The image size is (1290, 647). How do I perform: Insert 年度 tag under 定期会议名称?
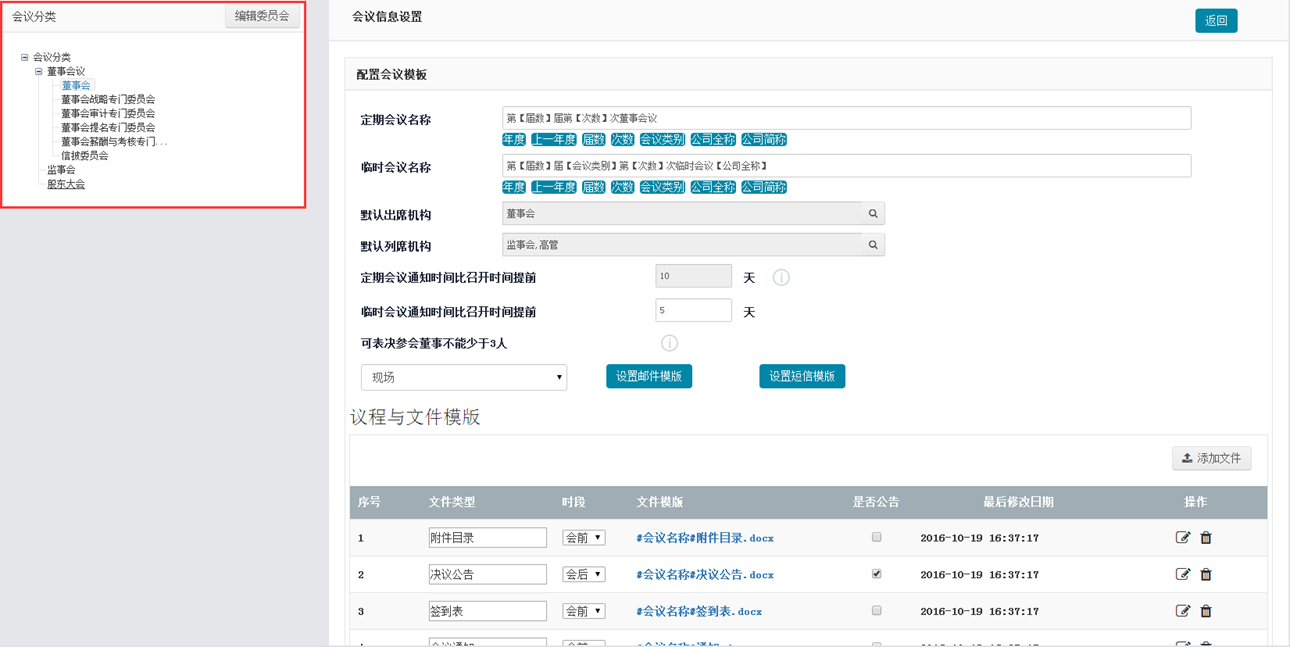tap(514, 139)
